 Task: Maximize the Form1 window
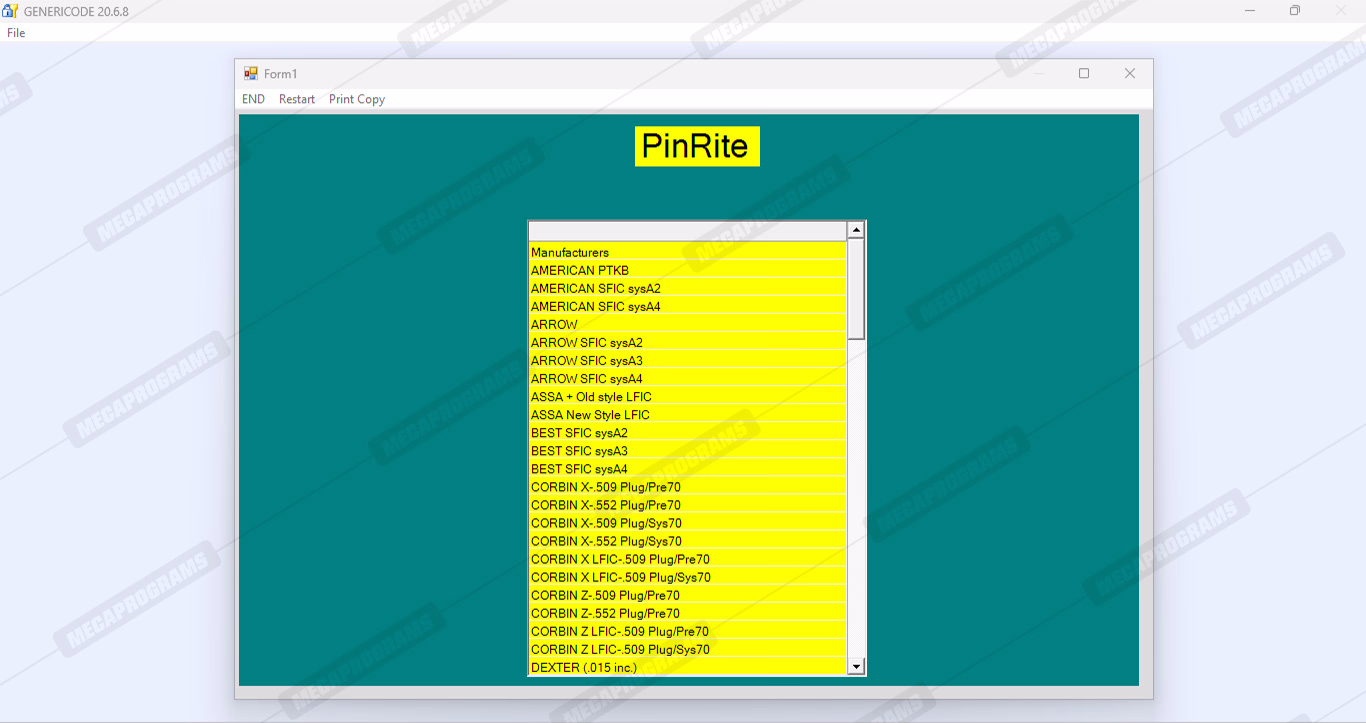pyautogui.click(x=1083, y=74)
